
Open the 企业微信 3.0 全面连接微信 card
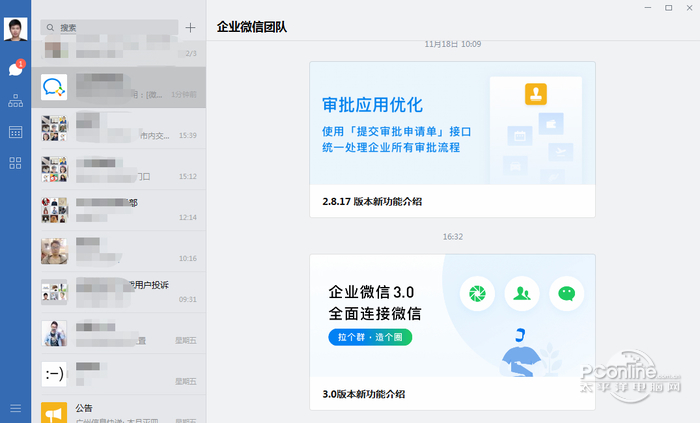(x=452, y=332)
